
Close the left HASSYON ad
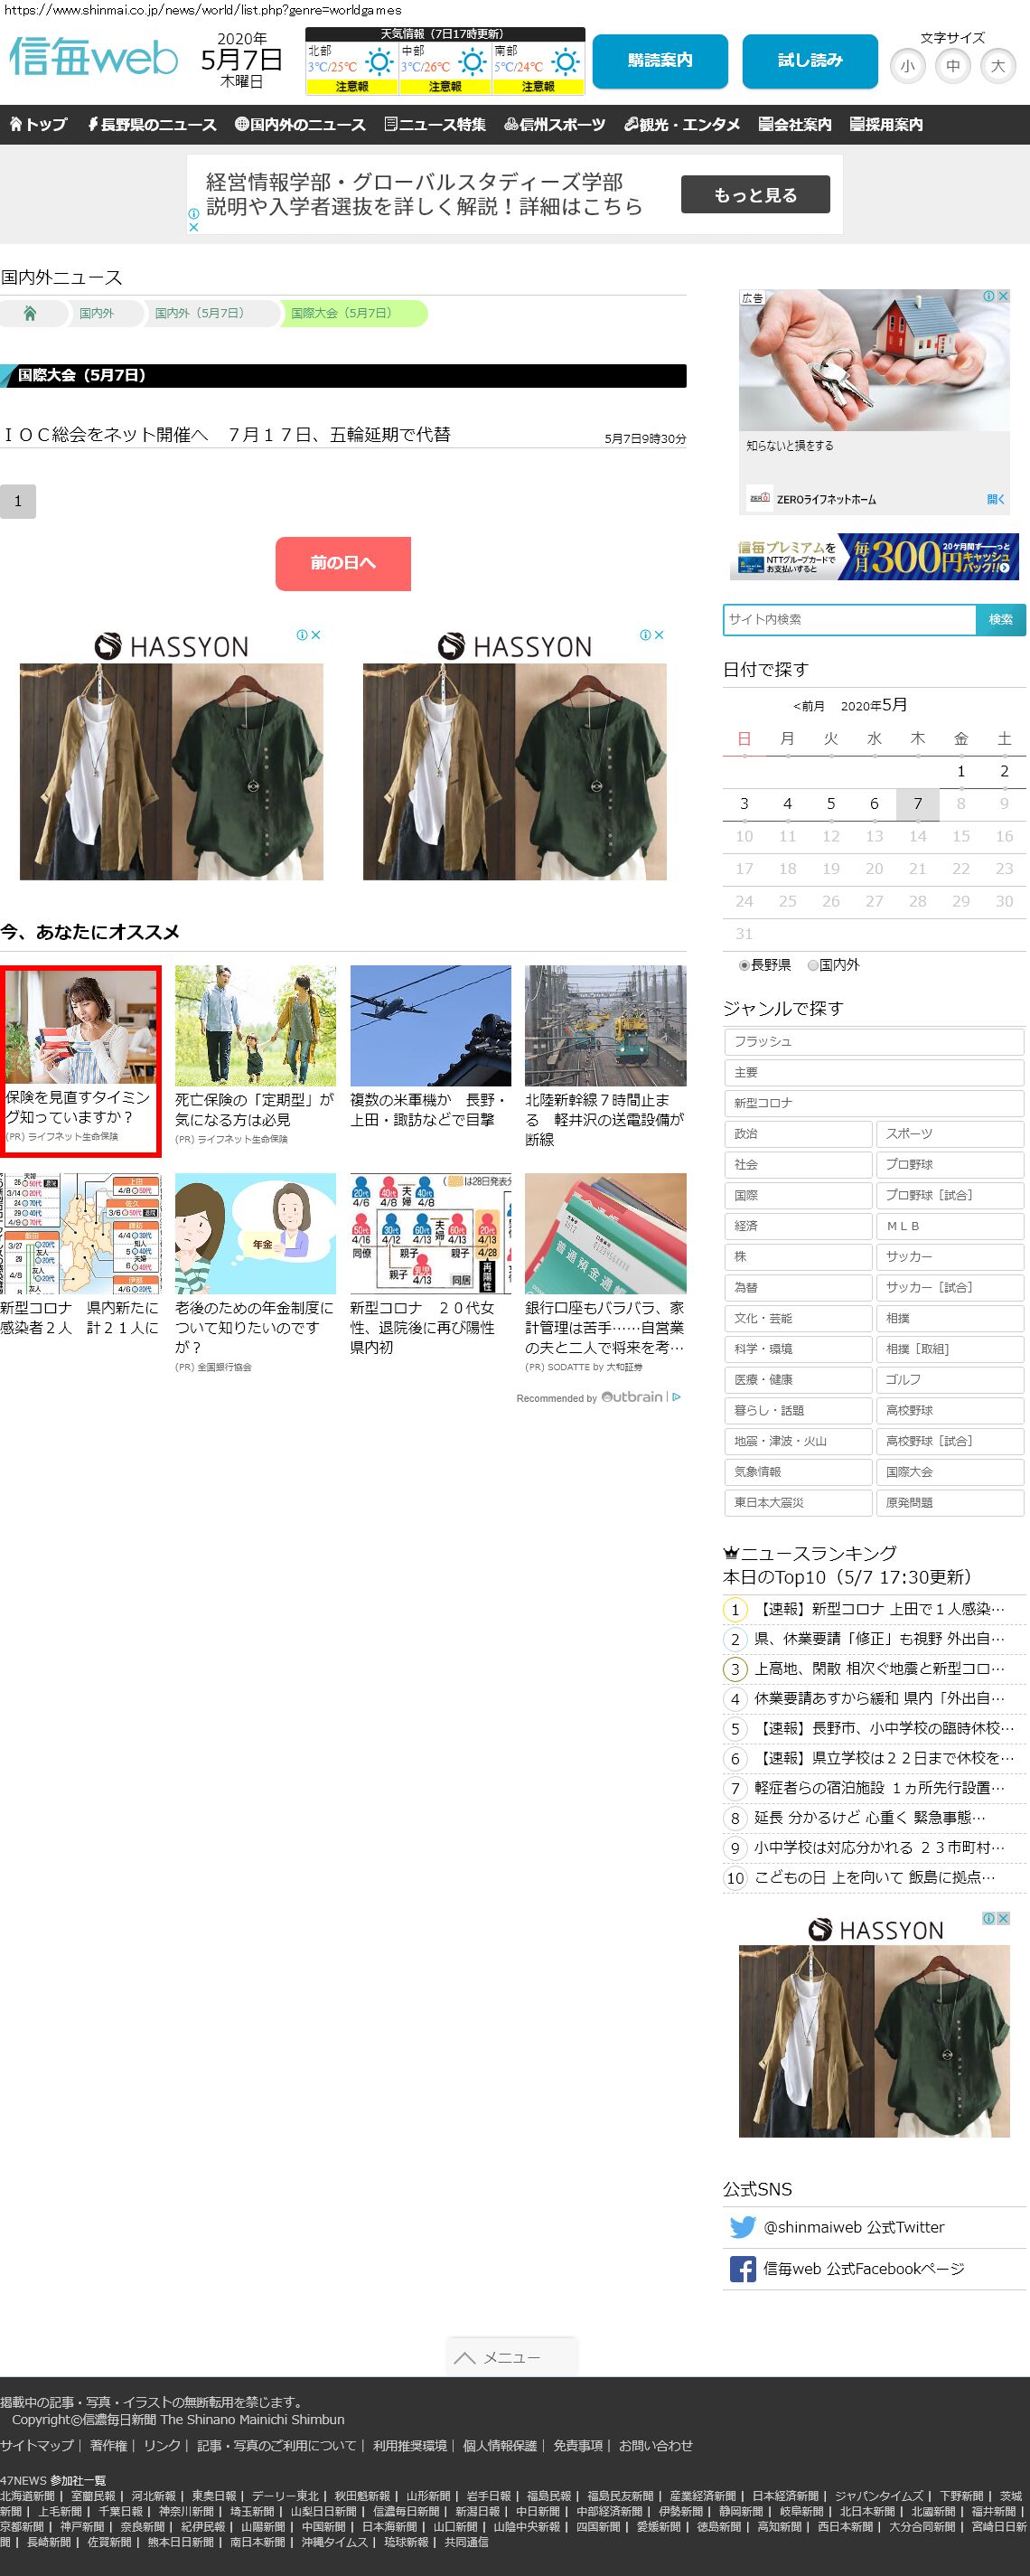315,635
